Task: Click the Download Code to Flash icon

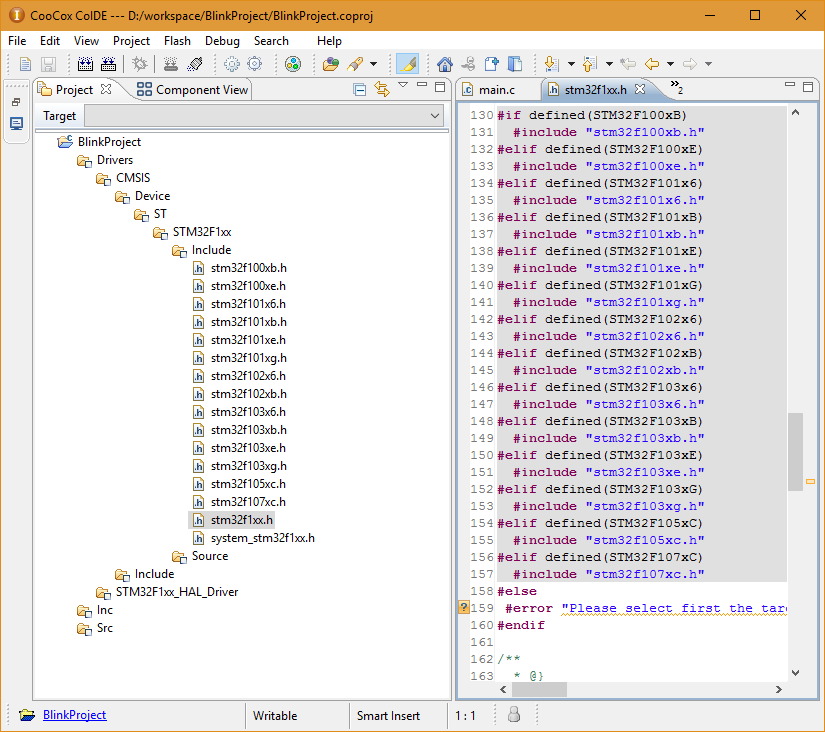Action: [170, 64]
